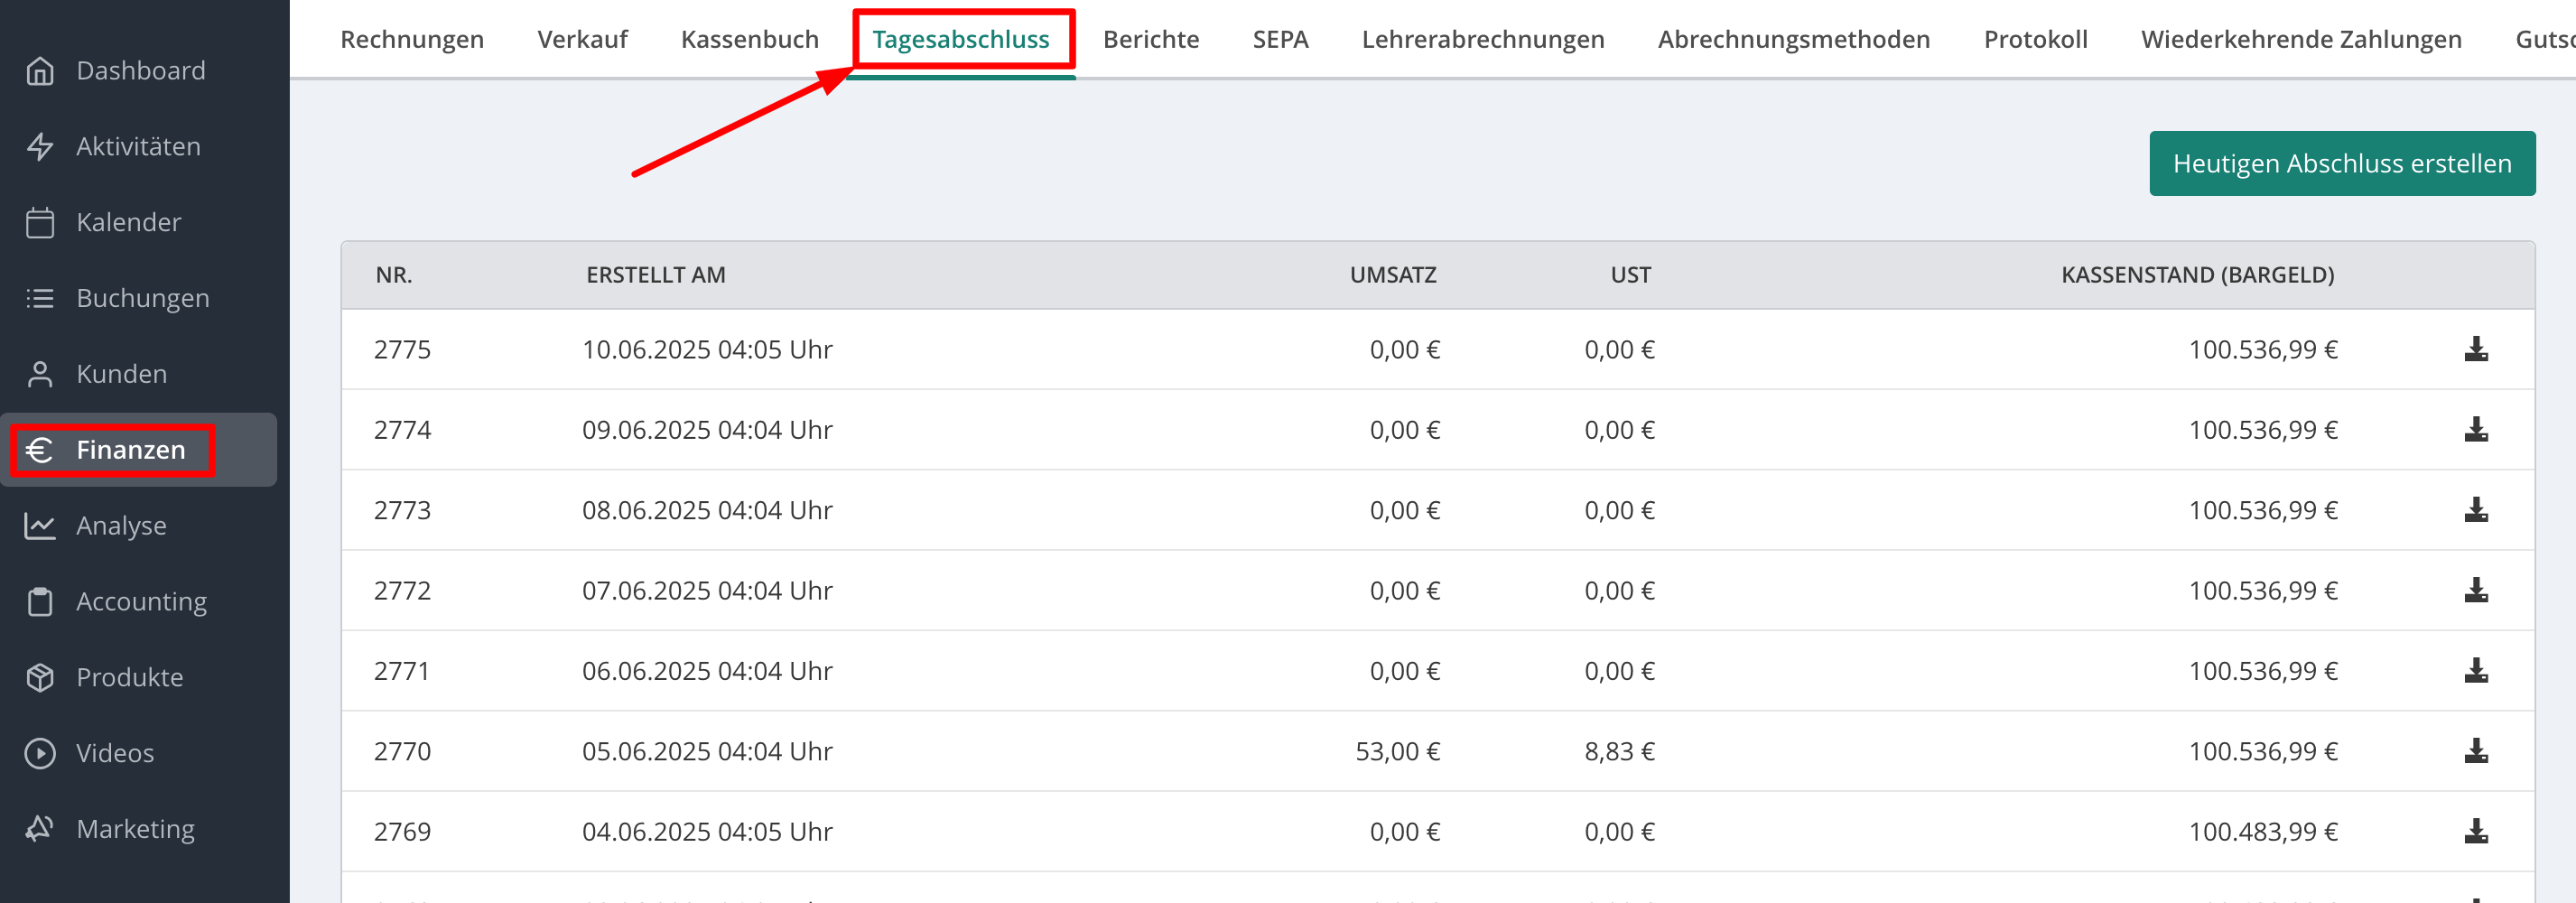Open the Produkte box icon
The image size is (2576, 903).
40,677
